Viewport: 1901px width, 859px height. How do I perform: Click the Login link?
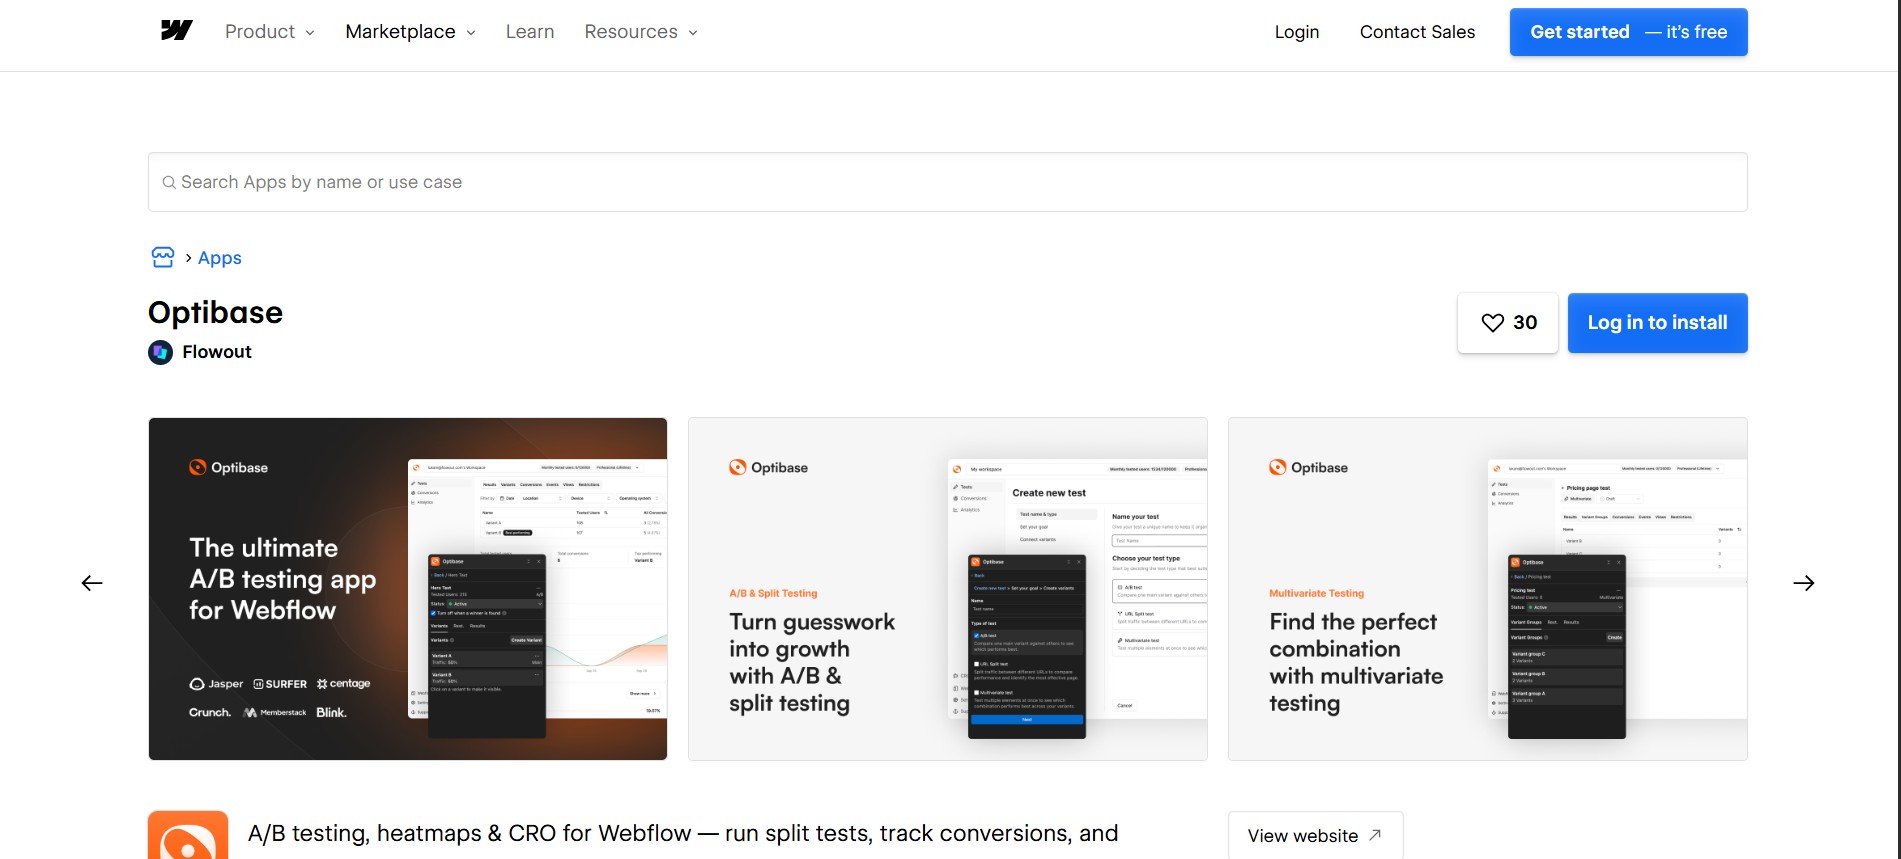click(1297, 32)
